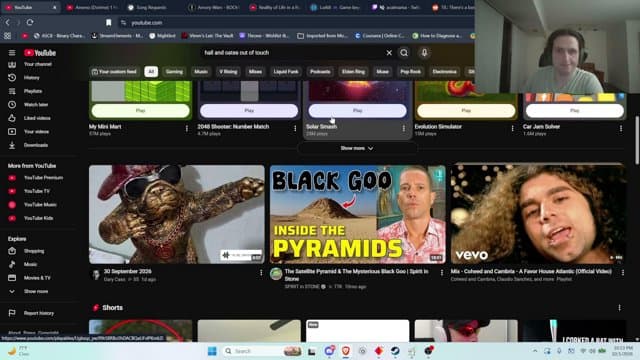
Task: Select the Podcasts filter chip
Action: [320, 71]
